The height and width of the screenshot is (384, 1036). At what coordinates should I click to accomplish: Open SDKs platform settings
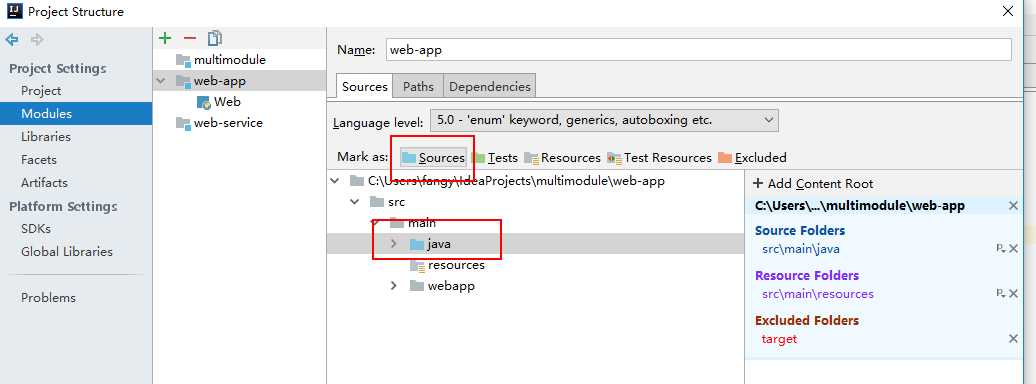pyautogui.click(x=36, y=229)
